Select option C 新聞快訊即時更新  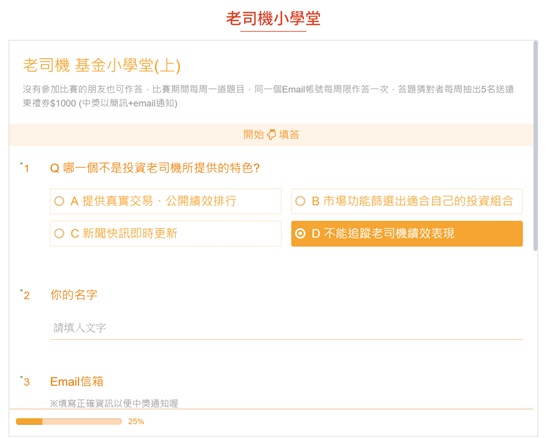coord(166,233)
